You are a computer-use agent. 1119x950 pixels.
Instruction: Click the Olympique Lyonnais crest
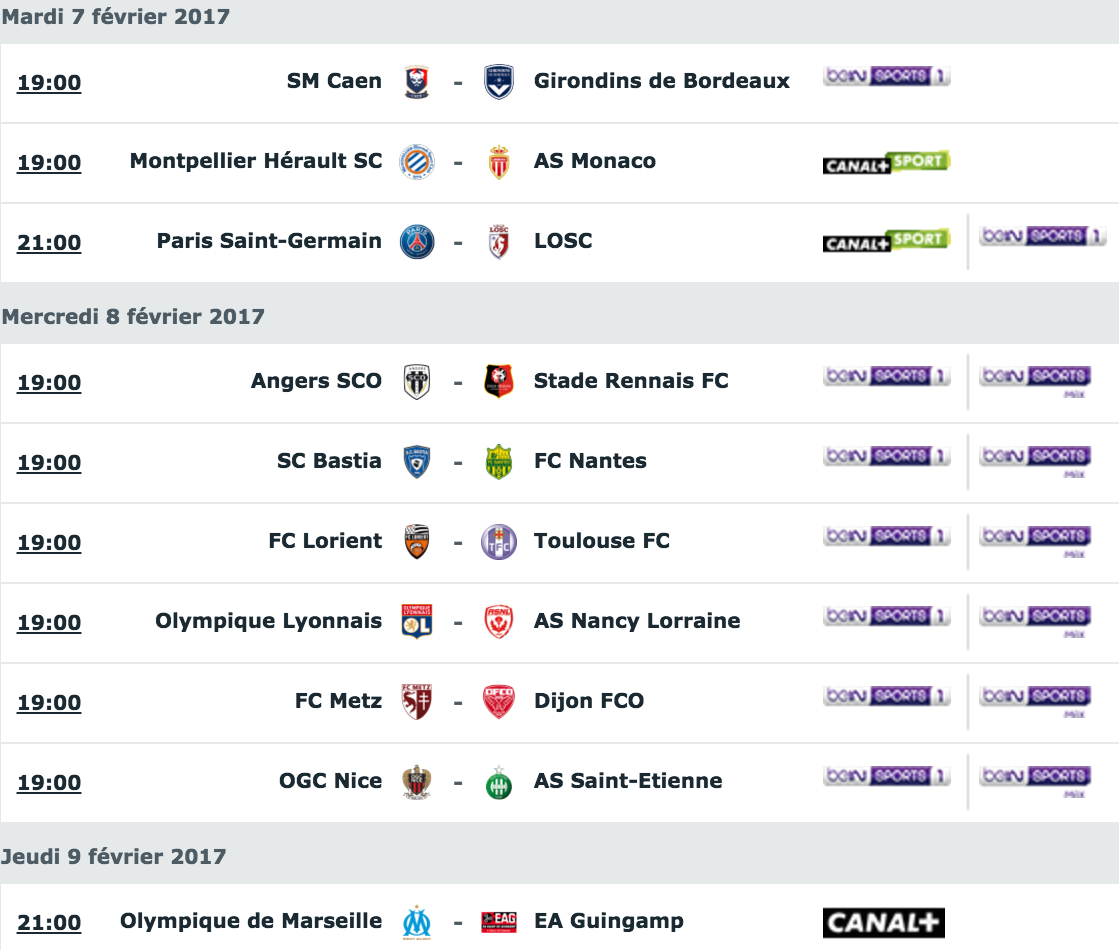417,621
